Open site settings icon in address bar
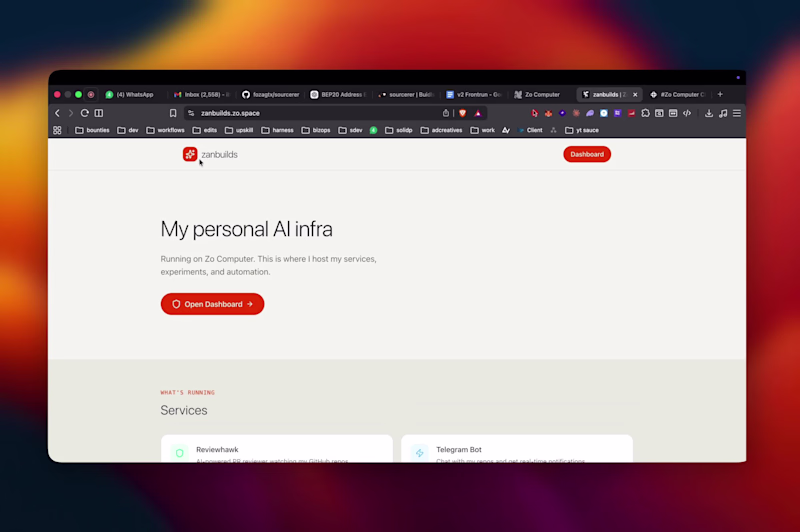The image size is (800, 532). click(191, 113)
